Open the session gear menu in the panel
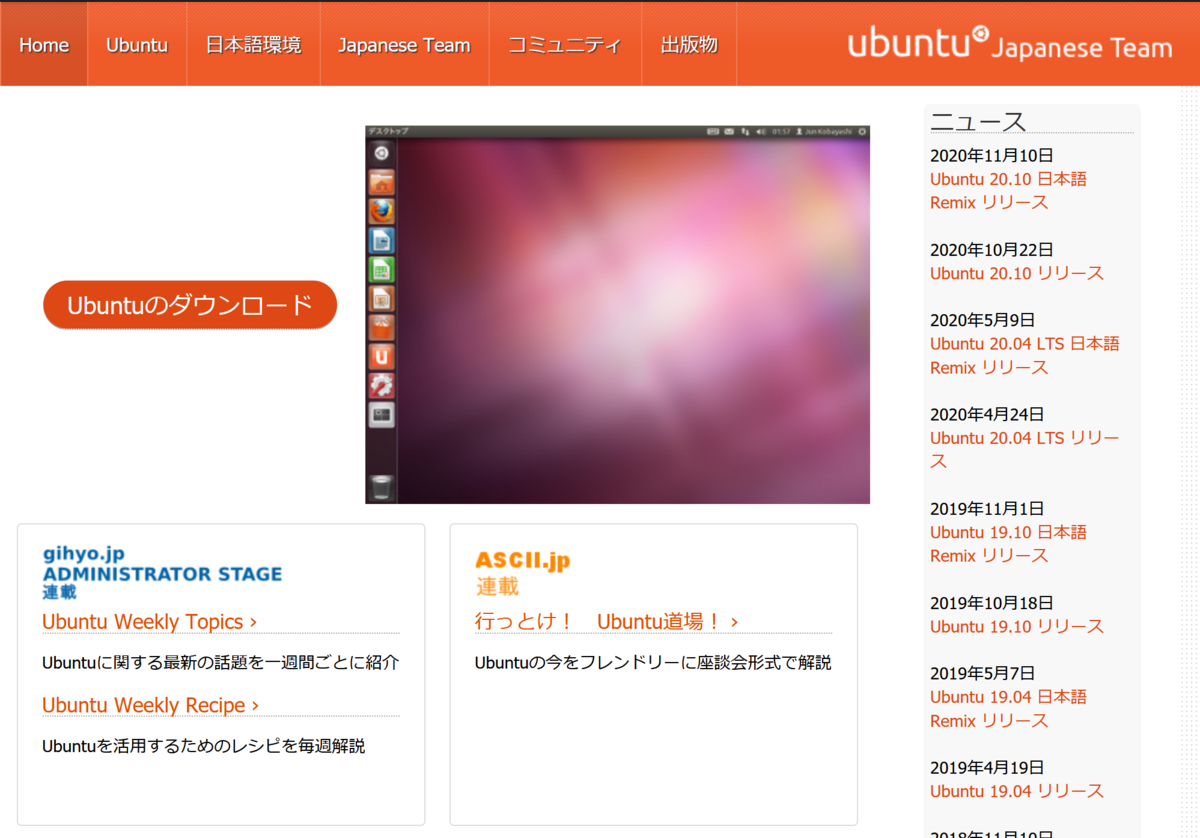The image size is (1200, 838). 863,132
